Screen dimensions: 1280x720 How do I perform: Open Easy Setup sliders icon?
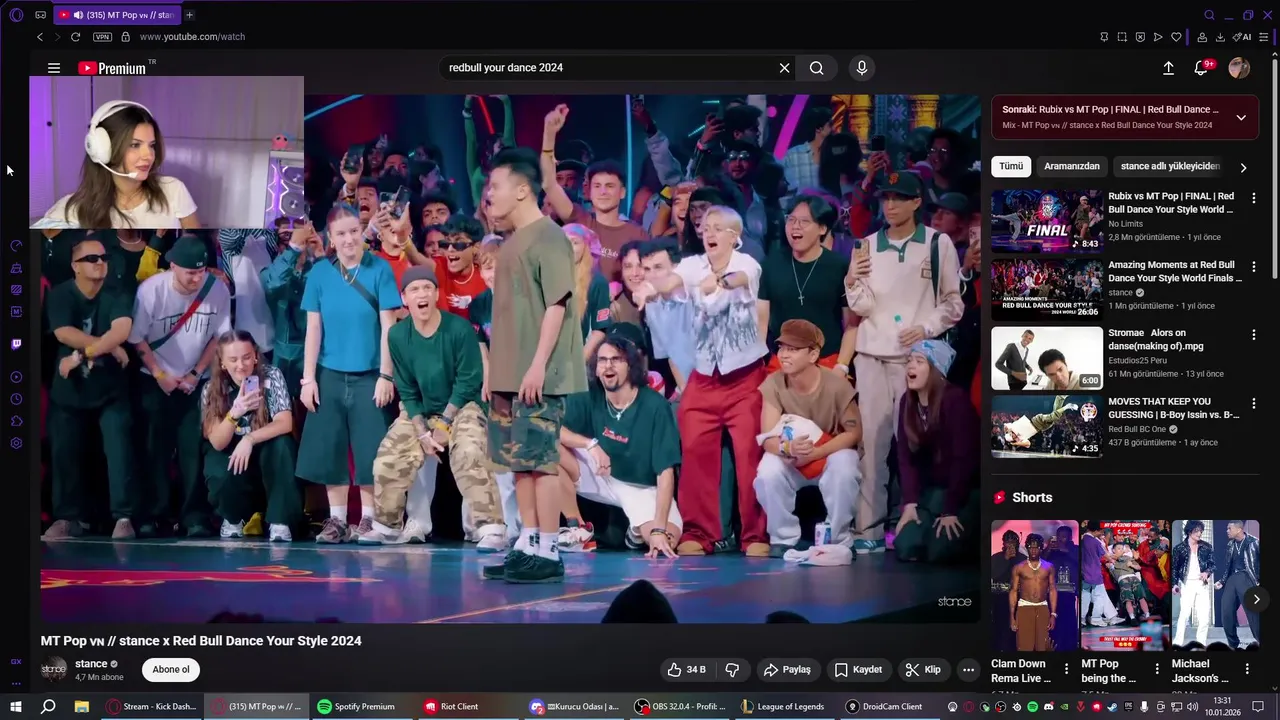click(1264, 37)
